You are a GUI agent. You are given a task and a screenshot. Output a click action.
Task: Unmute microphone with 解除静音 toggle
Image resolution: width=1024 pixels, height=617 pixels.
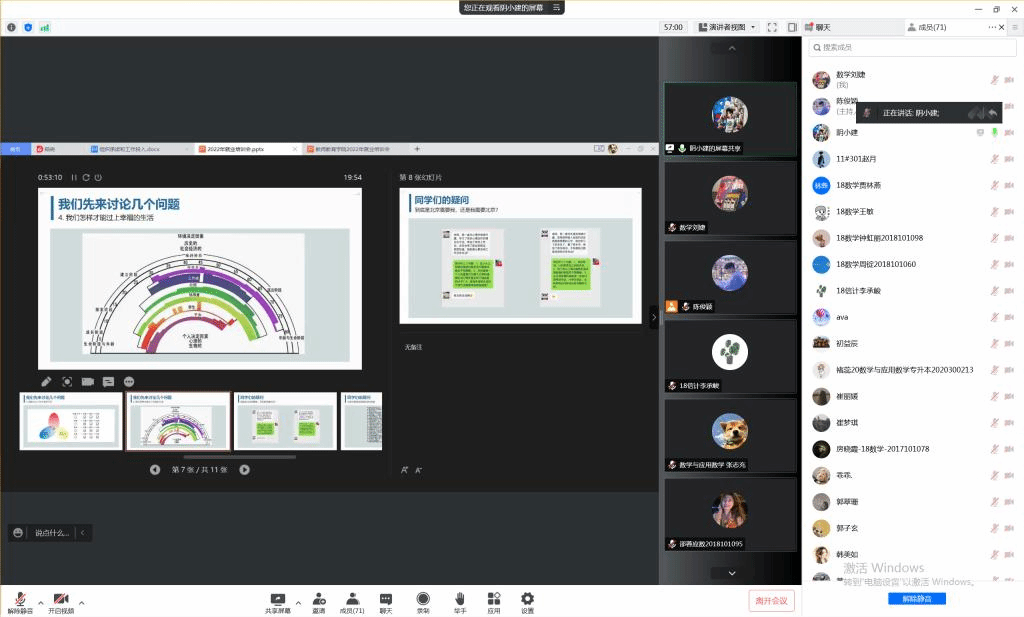20,598
